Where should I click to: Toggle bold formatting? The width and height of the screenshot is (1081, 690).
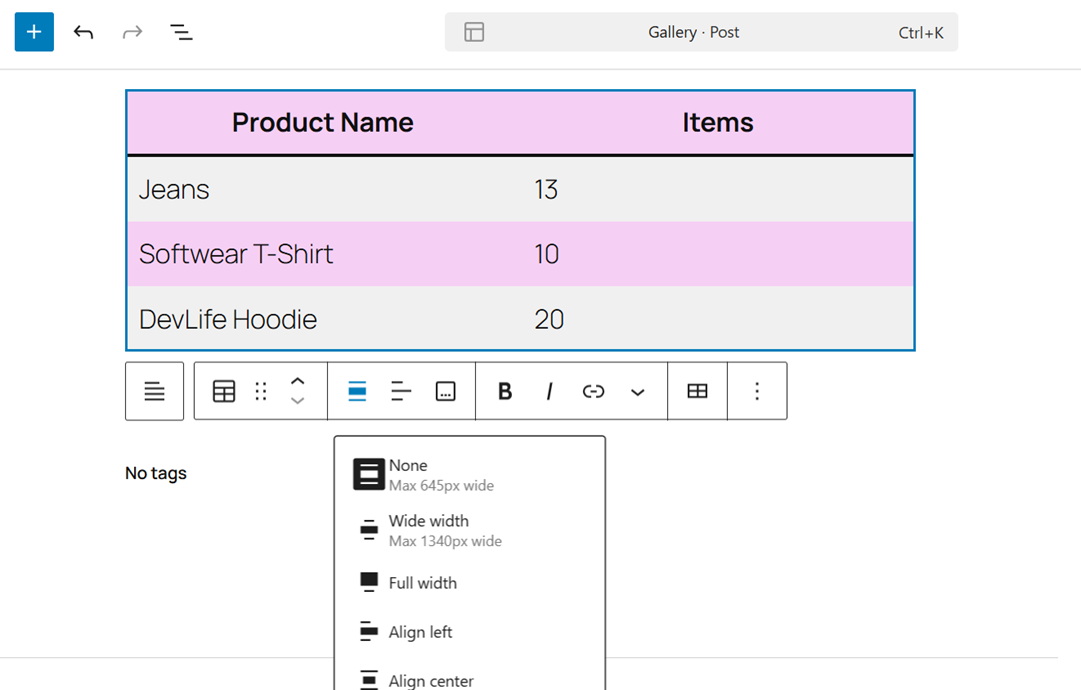click(x=504, y=391)
